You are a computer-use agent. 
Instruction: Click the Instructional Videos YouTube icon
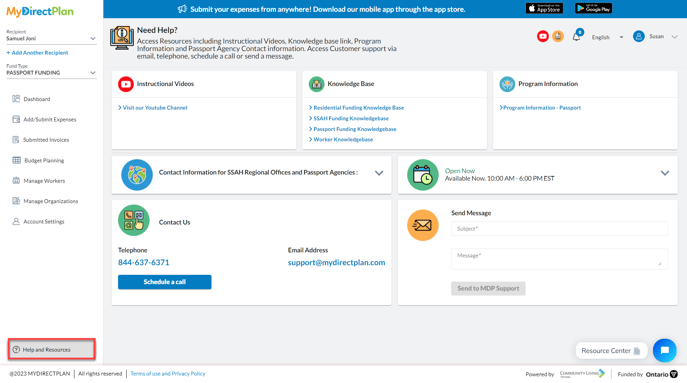click(126, 84)
